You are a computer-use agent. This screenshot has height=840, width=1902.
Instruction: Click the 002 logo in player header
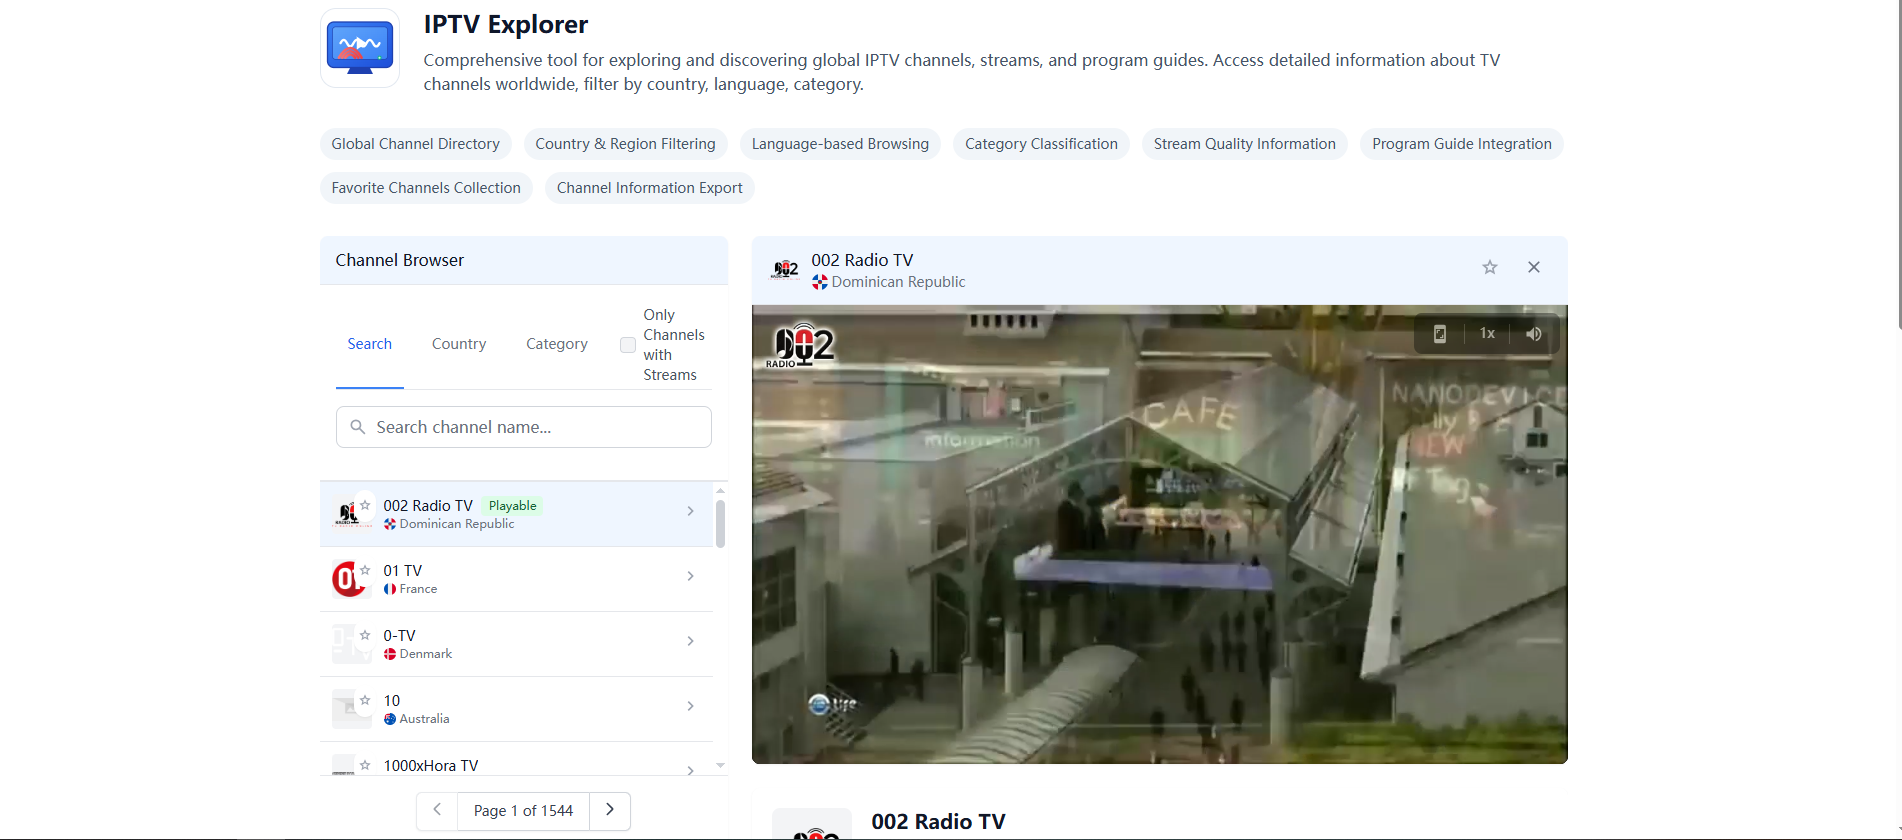click(x=786, y=269)
